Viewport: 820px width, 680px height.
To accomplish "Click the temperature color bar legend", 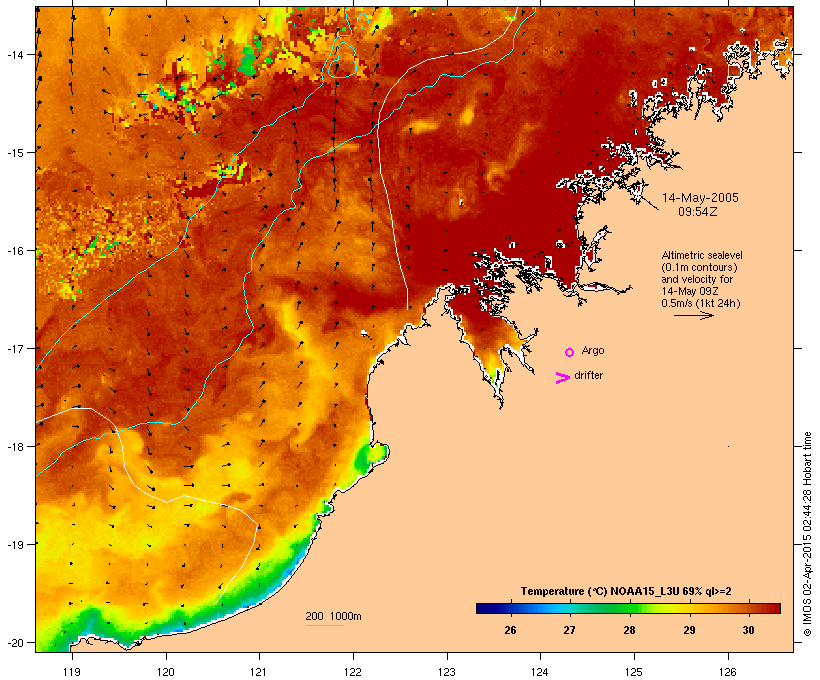I will pos(628,608).
